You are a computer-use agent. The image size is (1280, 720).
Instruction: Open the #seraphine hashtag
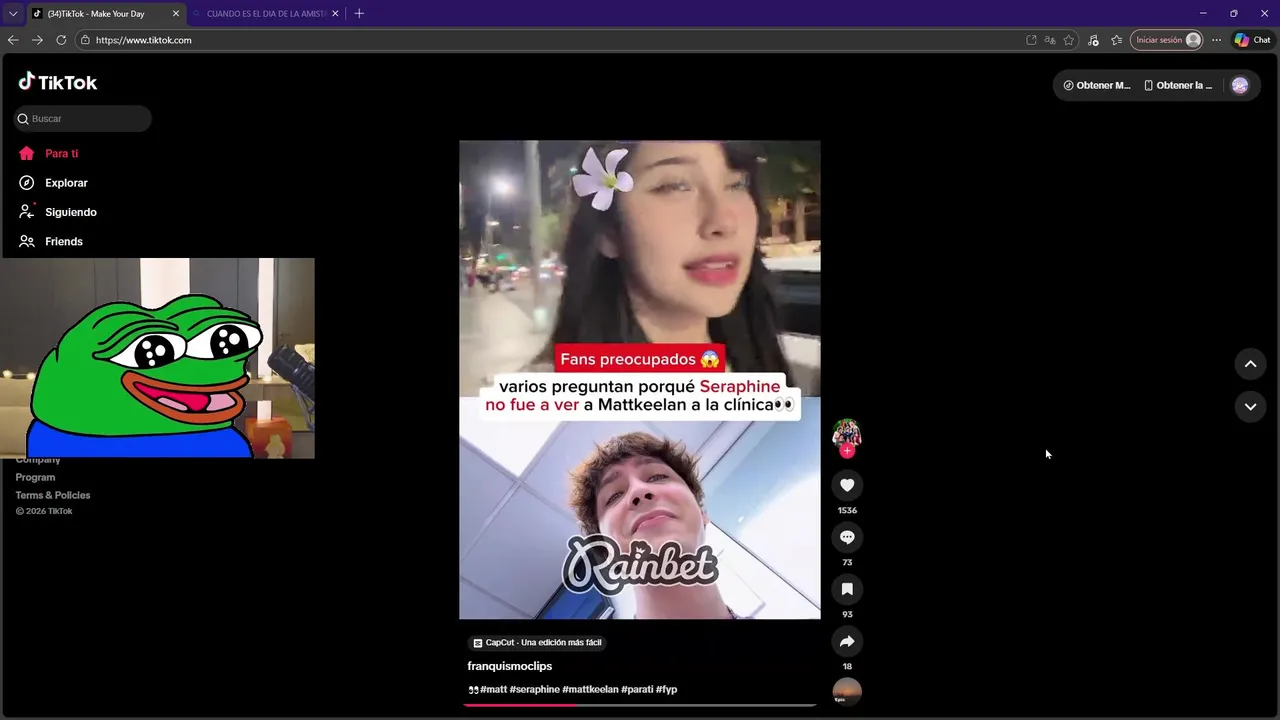535,690
